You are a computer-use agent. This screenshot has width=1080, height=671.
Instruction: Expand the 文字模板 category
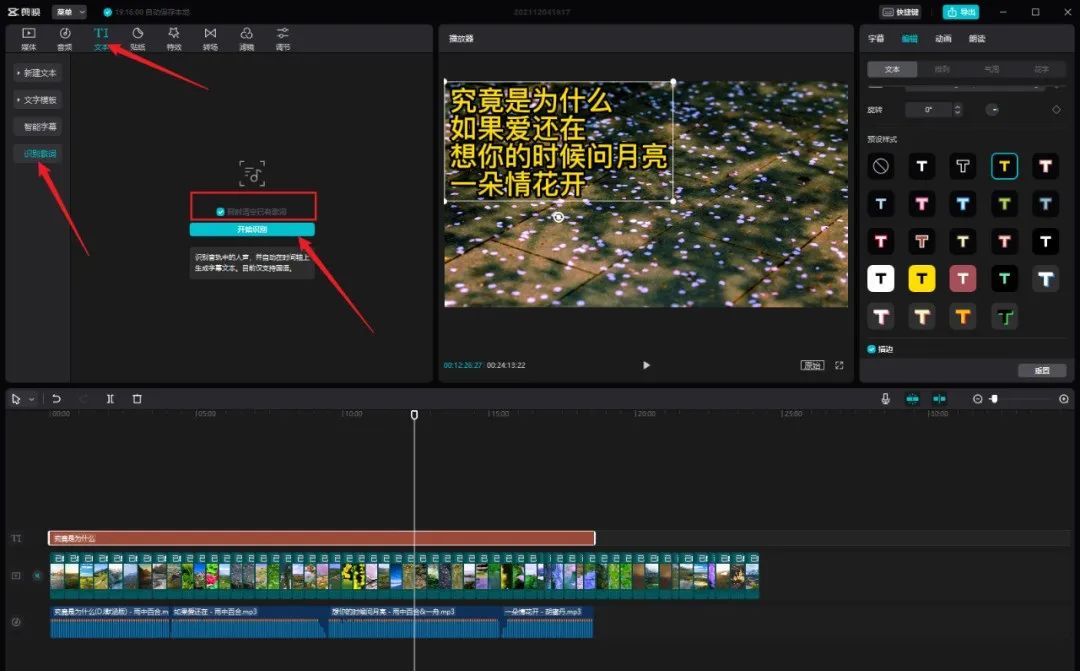(x=38, y=100)
